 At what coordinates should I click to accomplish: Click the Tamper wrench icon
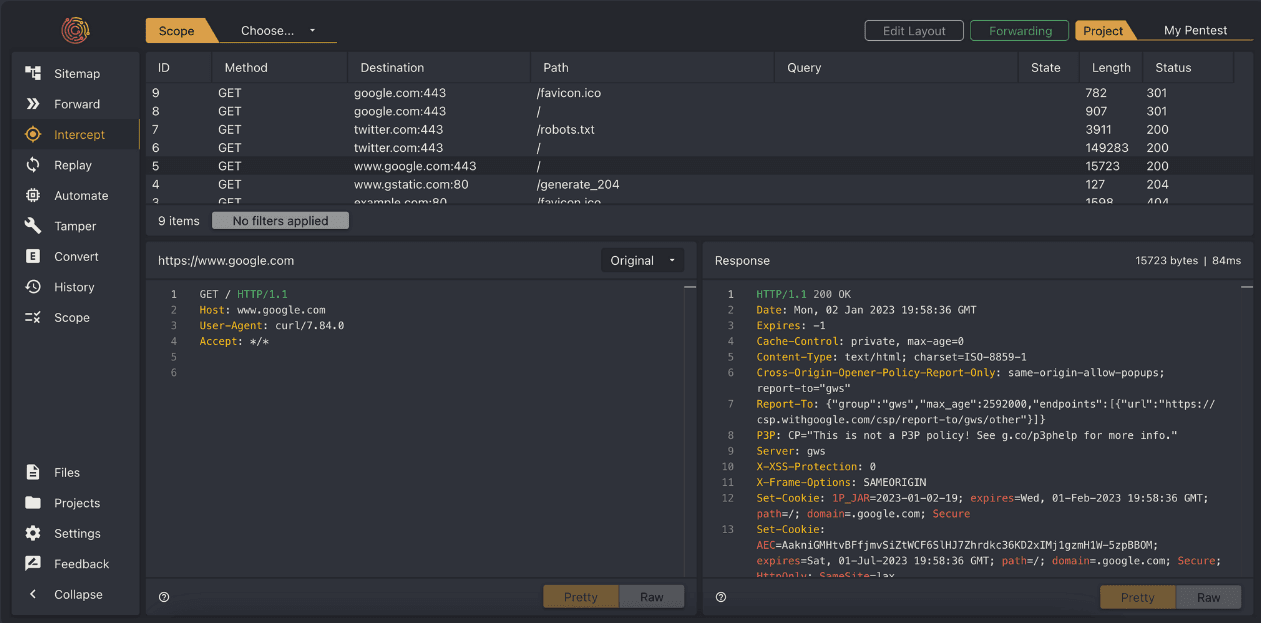[33, 226]
